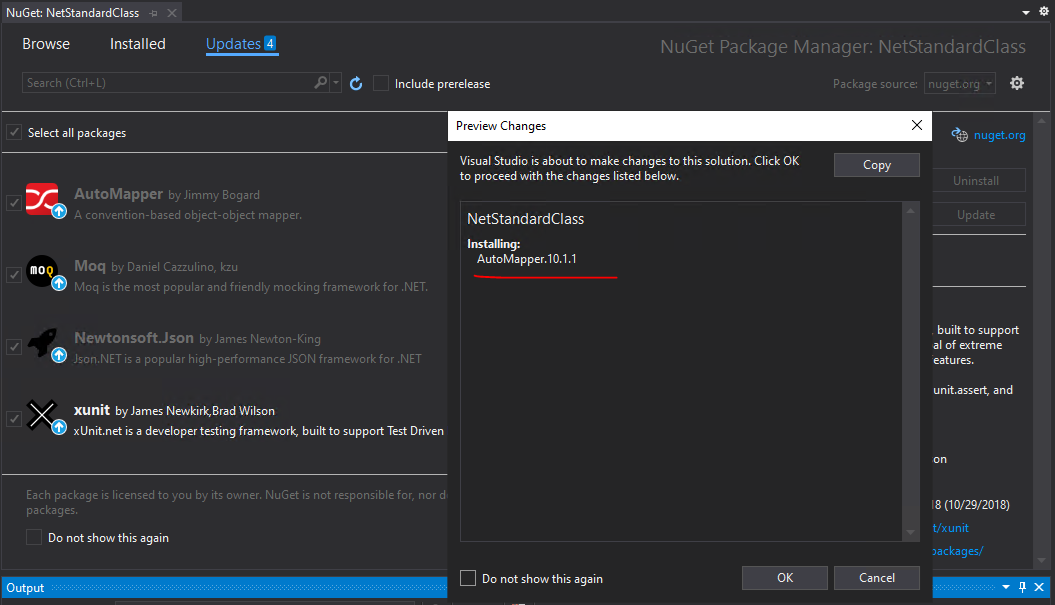
Task: Select the NuGet: NetStandardClass document tab
Action: (73, 13)
